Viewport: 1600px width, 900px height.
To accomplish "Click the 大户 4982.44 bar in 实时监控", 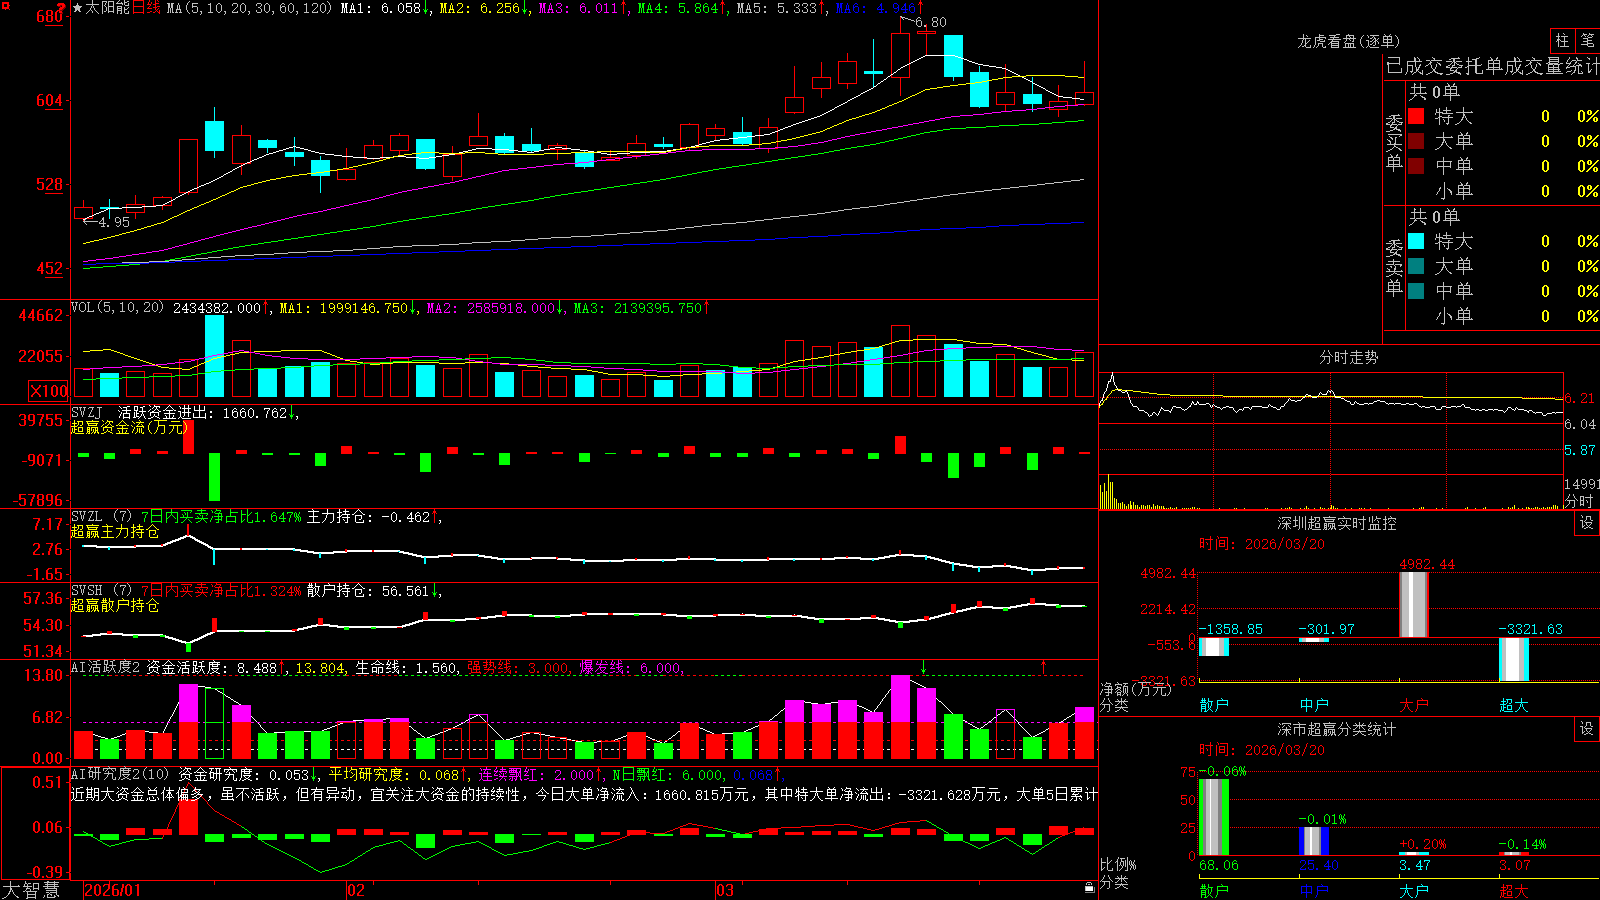I will 1413,604.
